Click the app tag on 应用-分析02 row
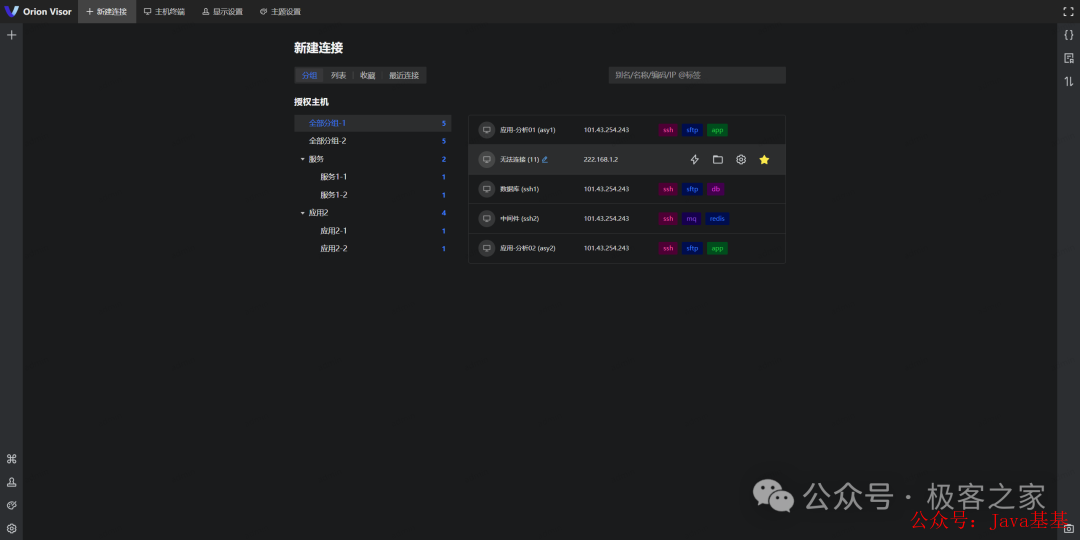This screenshot has height=540, width=1080. pos(717,248)
